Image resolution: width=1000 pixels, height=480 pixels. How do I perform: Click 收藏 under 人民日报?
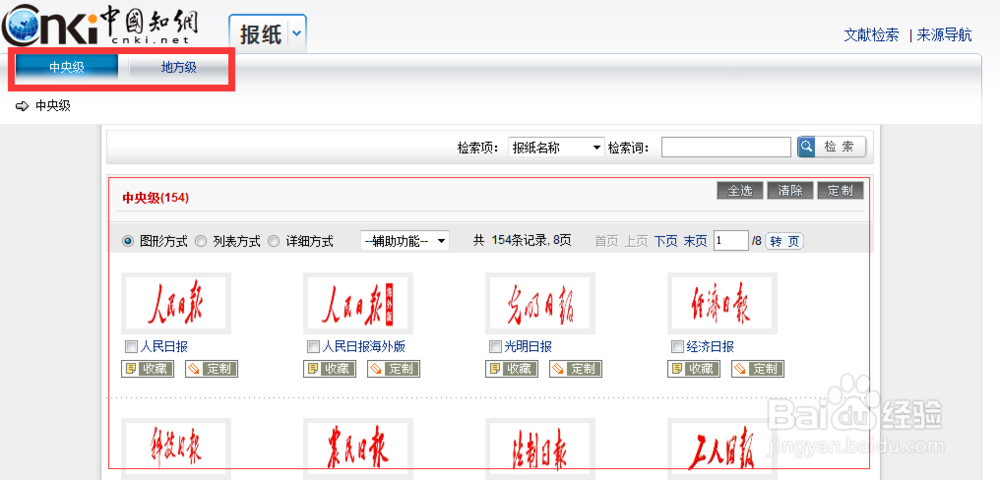coord(148,368)
